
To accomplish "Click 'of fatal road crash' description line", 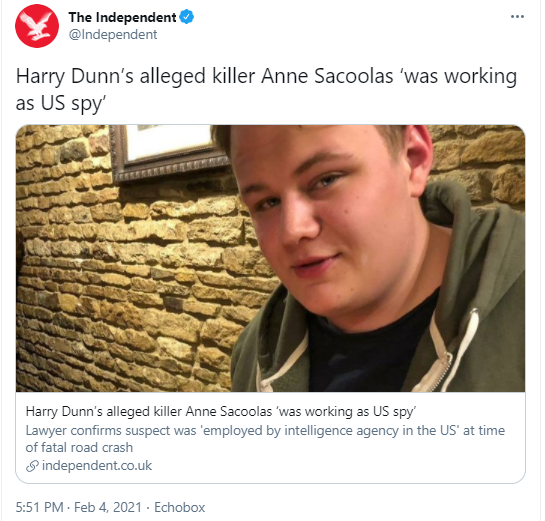I will pos(79,447).
